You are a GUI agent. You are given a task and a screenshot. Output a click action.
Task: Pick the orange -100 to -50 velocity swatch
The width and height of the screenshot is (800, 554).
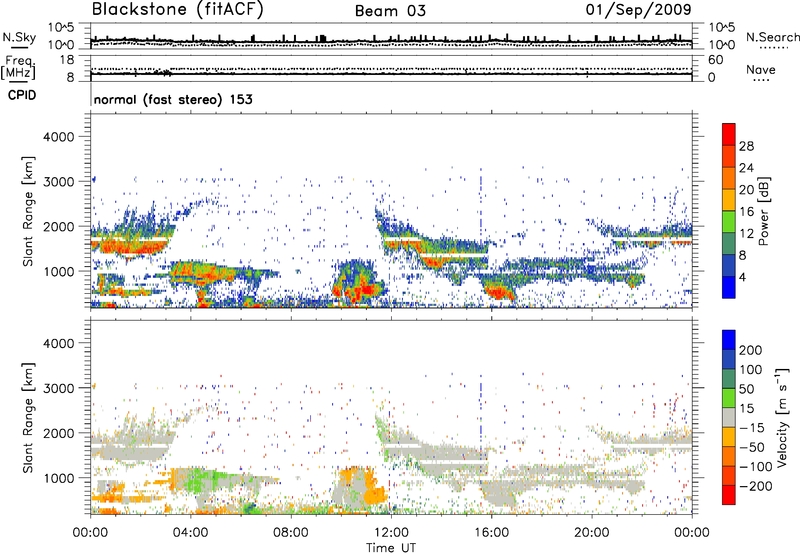click(729, 456)
